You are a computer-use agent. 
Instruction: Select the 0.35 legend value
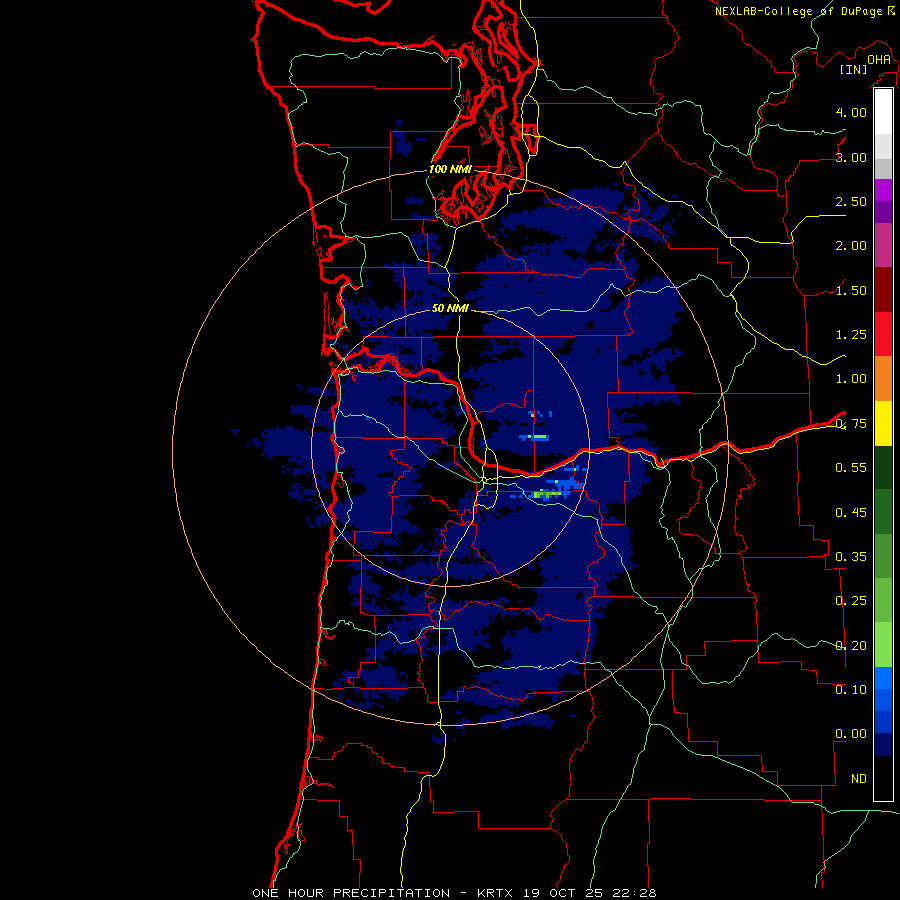851,557
